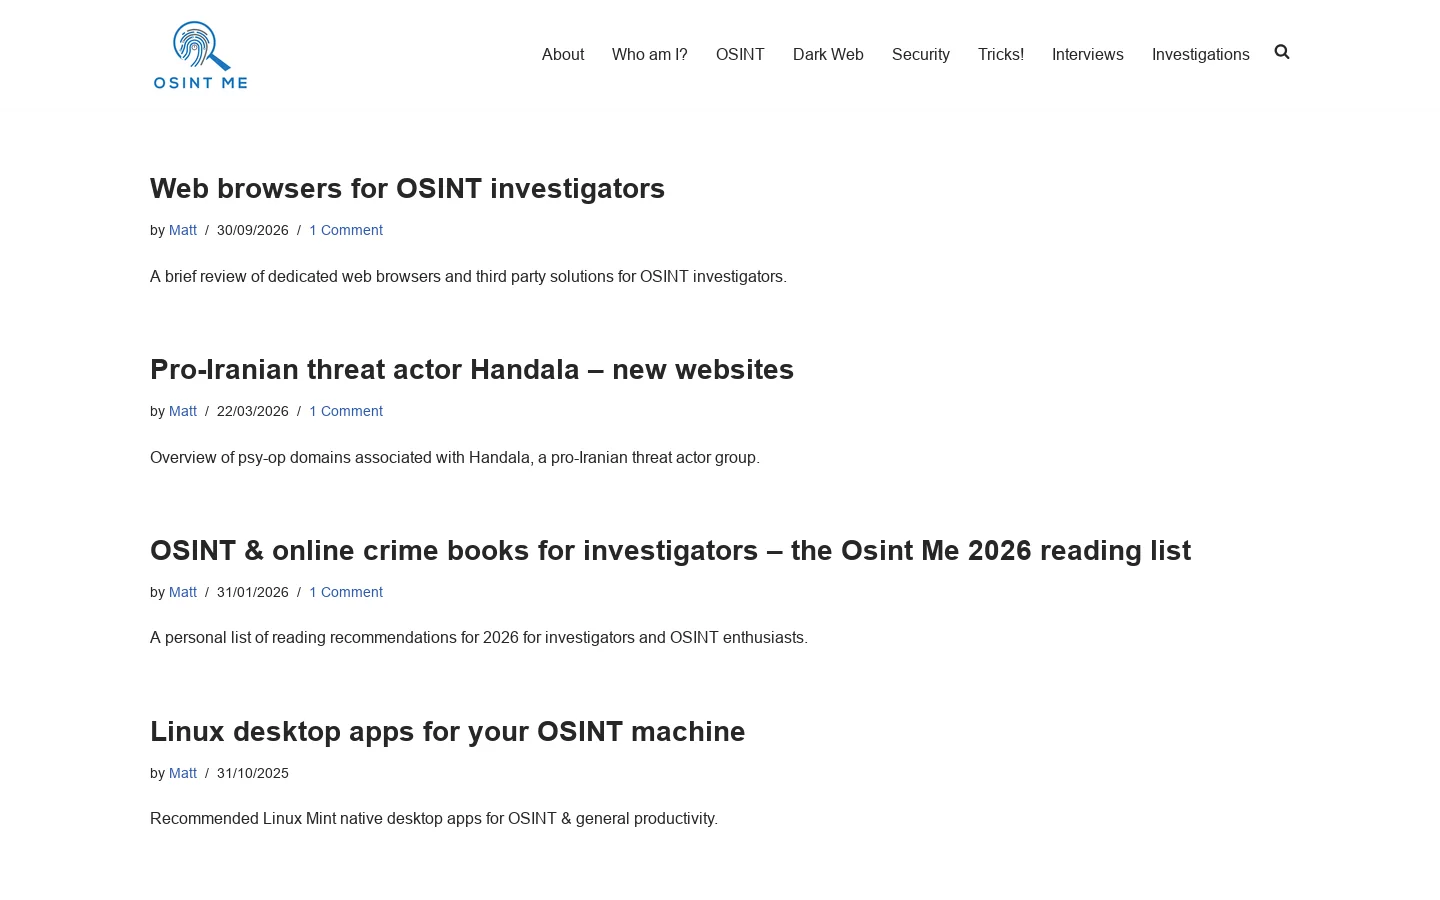Open the Investigations section

click(1201, 54)
